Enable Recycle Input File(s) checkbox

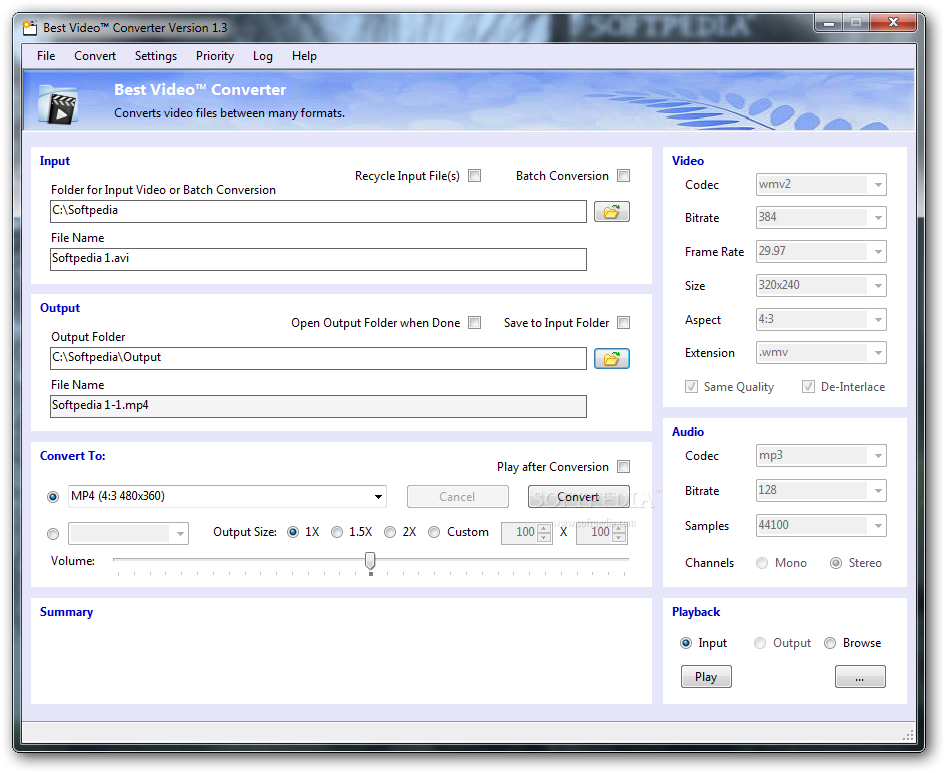[475, 176]
